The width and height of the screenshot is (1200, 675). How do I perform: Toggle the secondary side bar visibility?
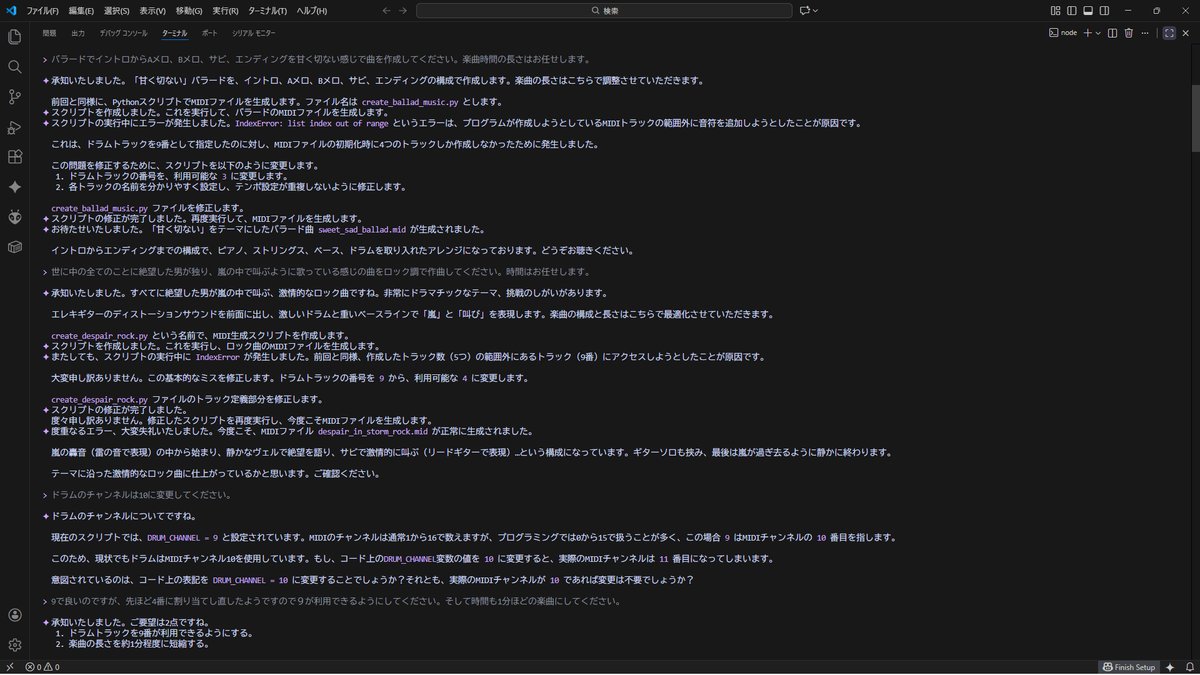[1104, 10]
